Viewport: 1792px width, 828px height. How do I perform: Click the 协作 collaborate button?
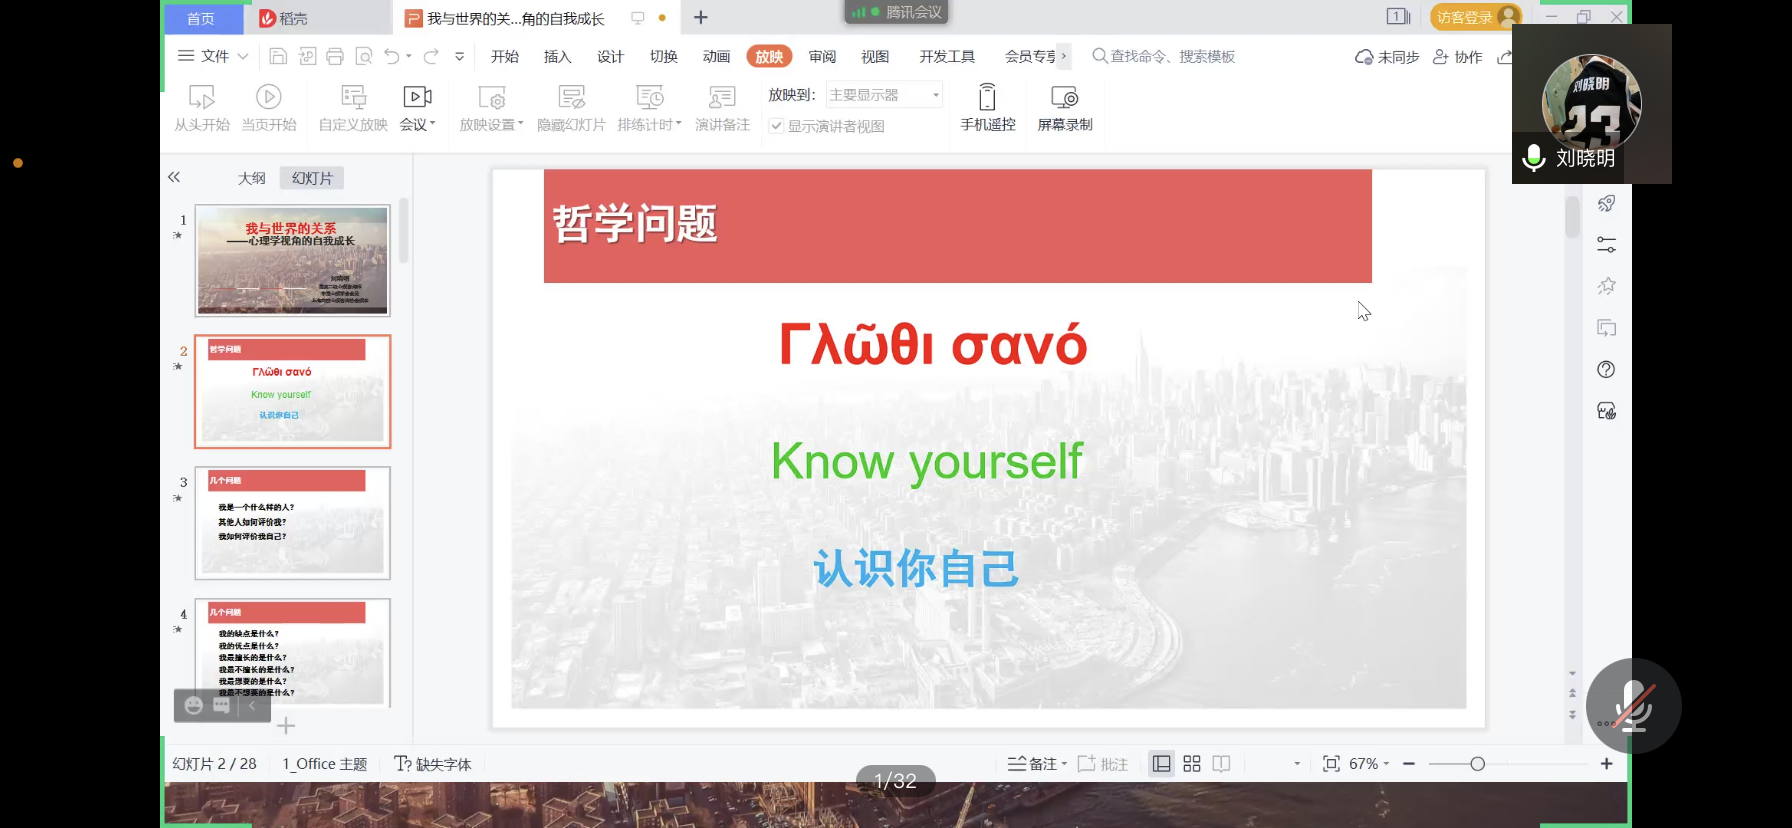[x=1458, y=57]
